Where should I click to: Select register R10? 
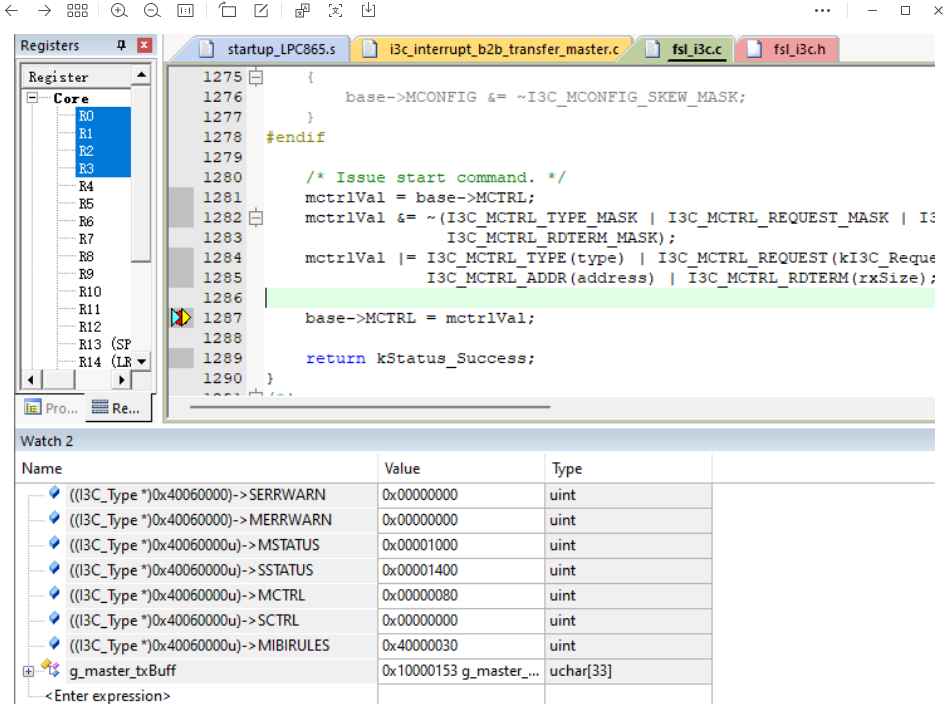coord(90,292)
